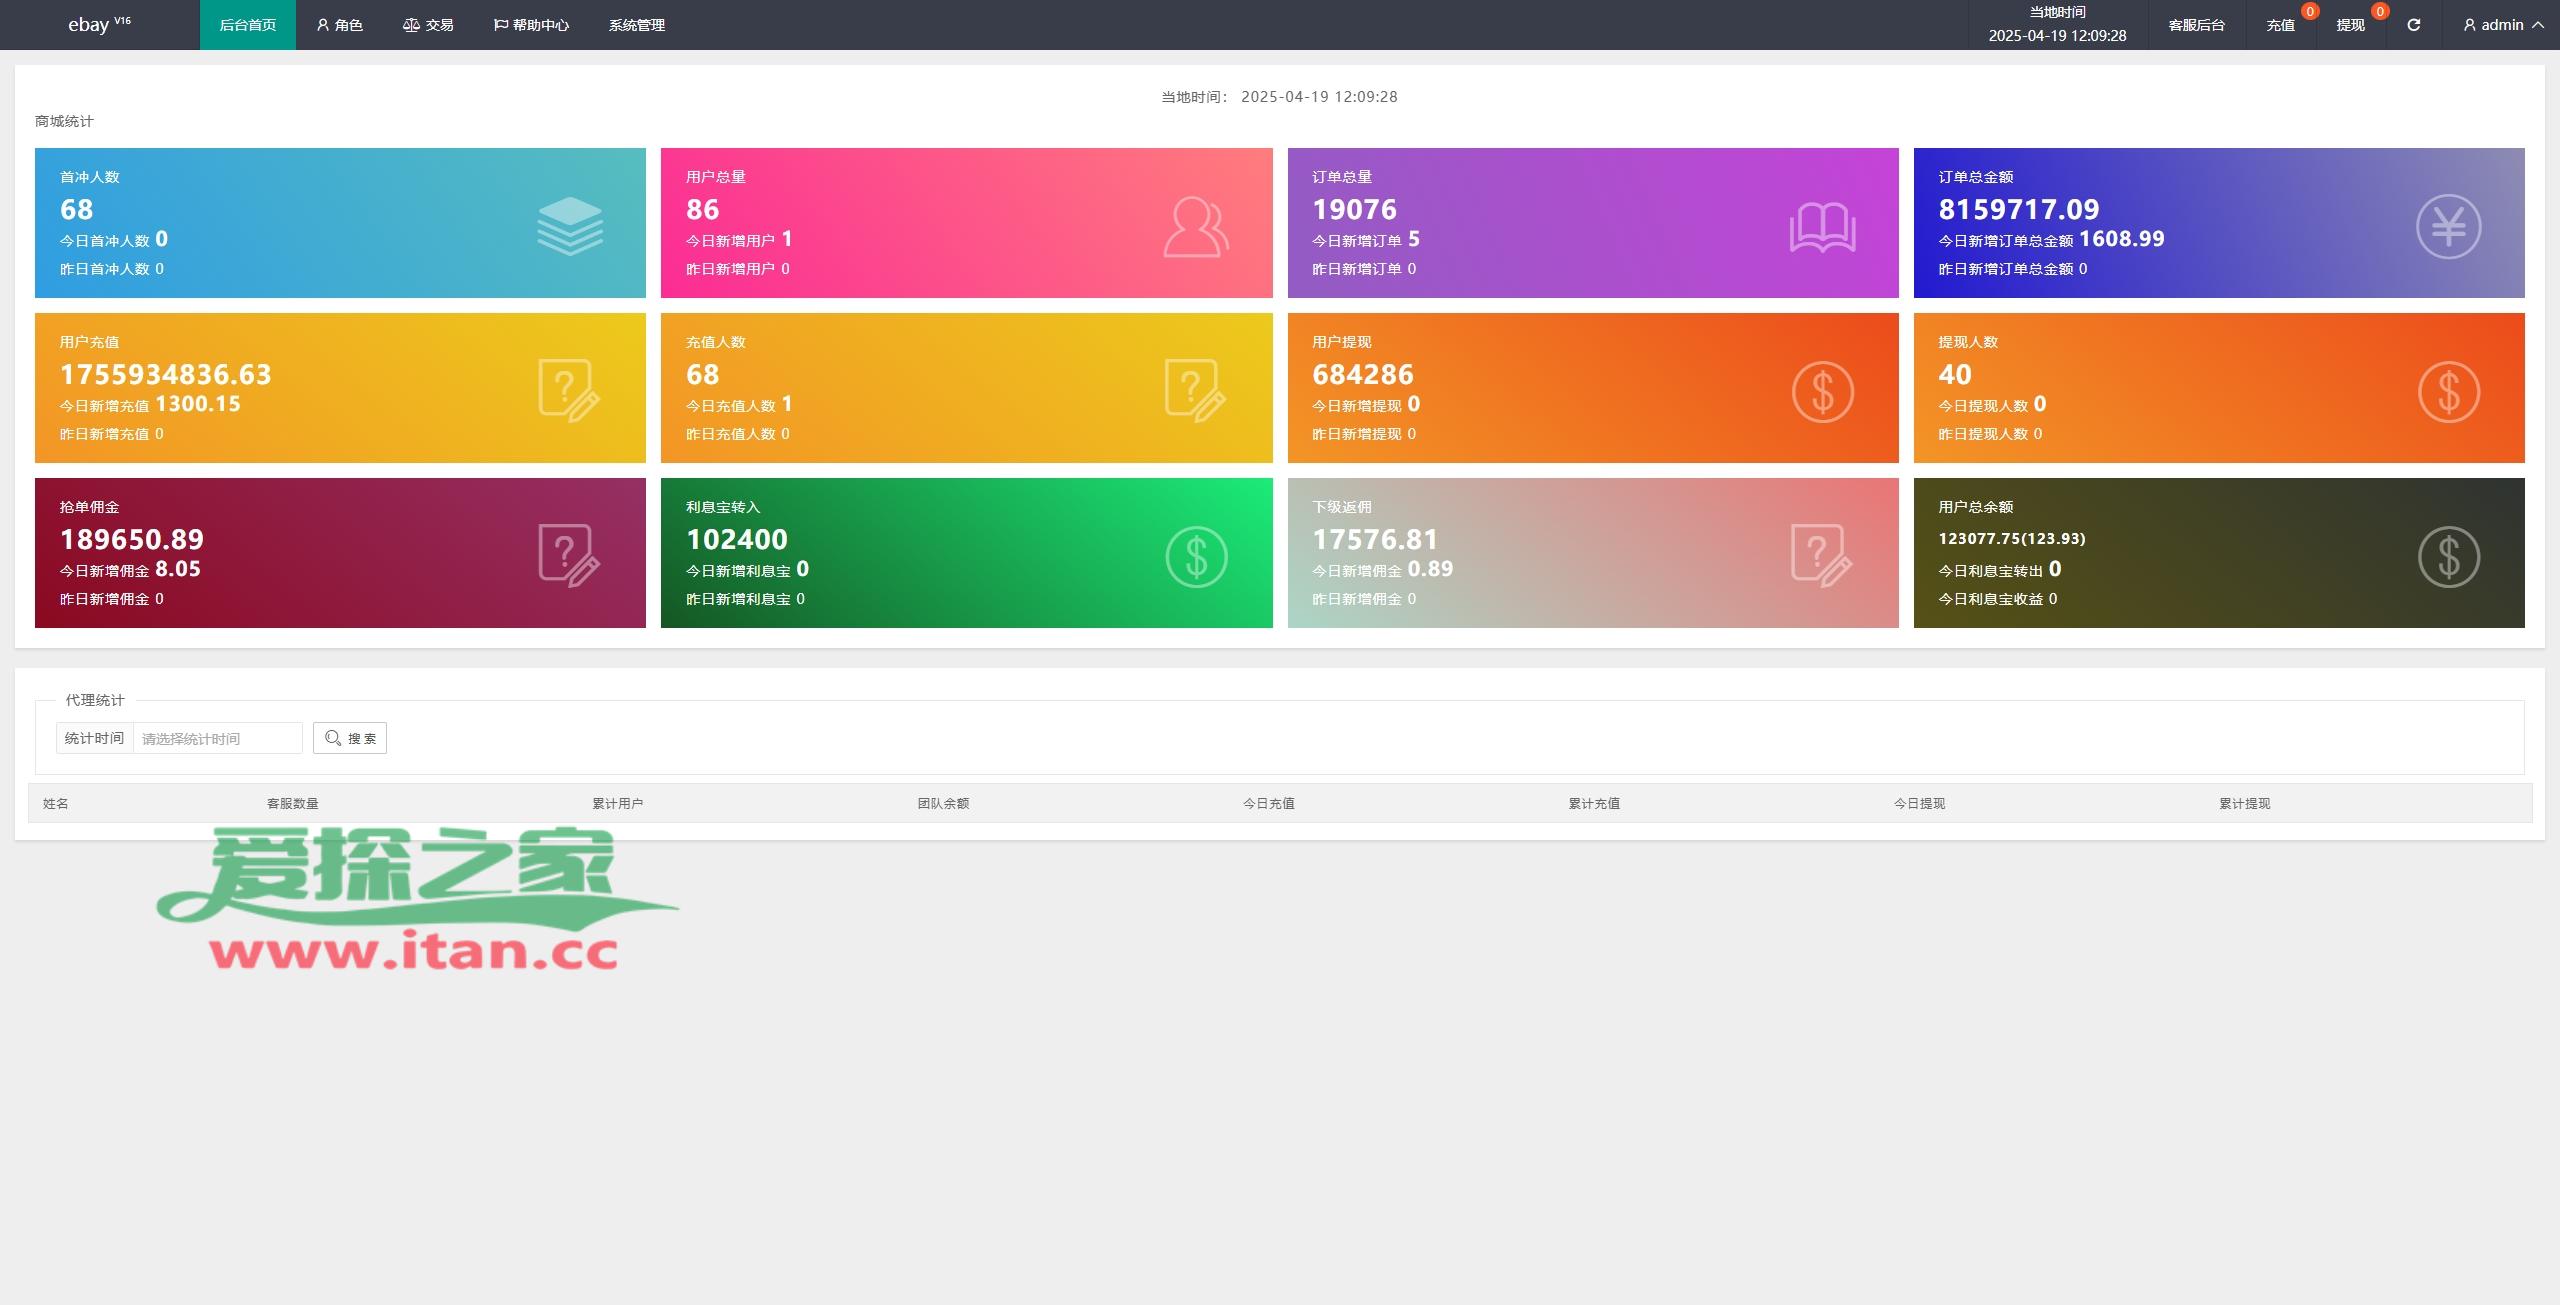Click the dollar icon in 用户提现 card
This screenshot has width=2560, height=1305.
(1822, 392)
